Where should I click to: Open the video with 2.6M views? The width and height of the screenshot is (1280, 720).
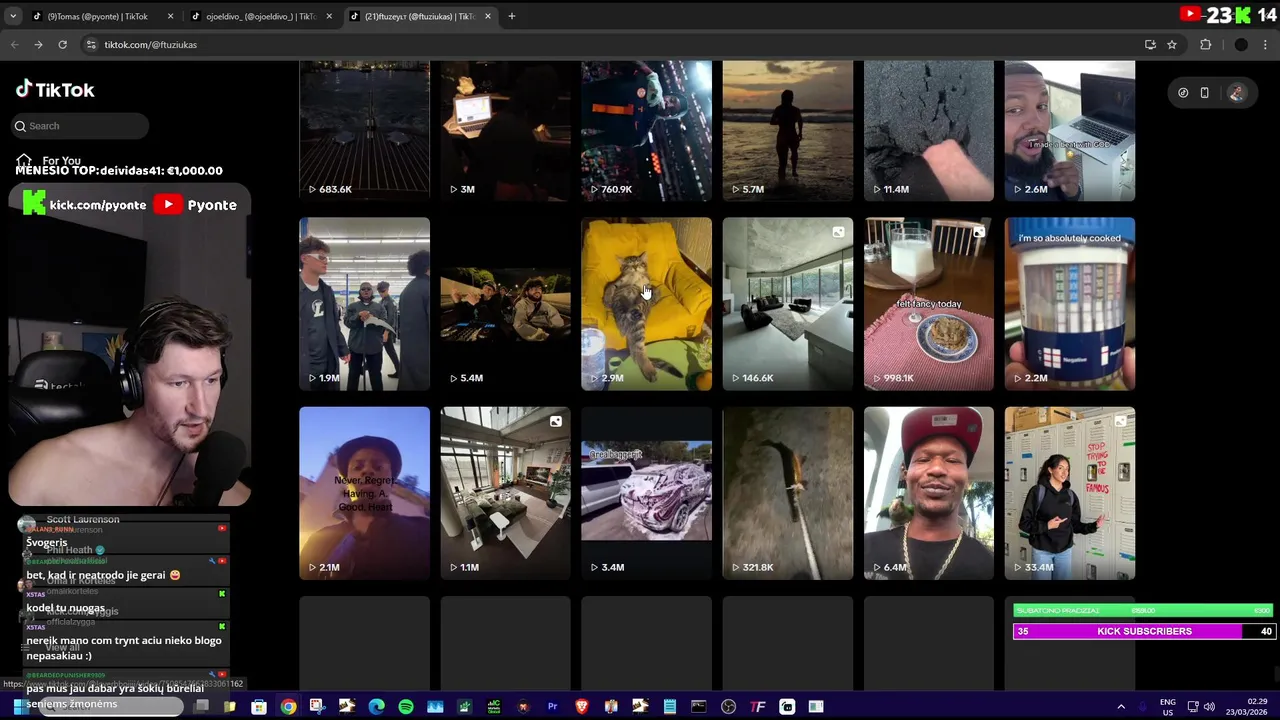(1069, 130)
